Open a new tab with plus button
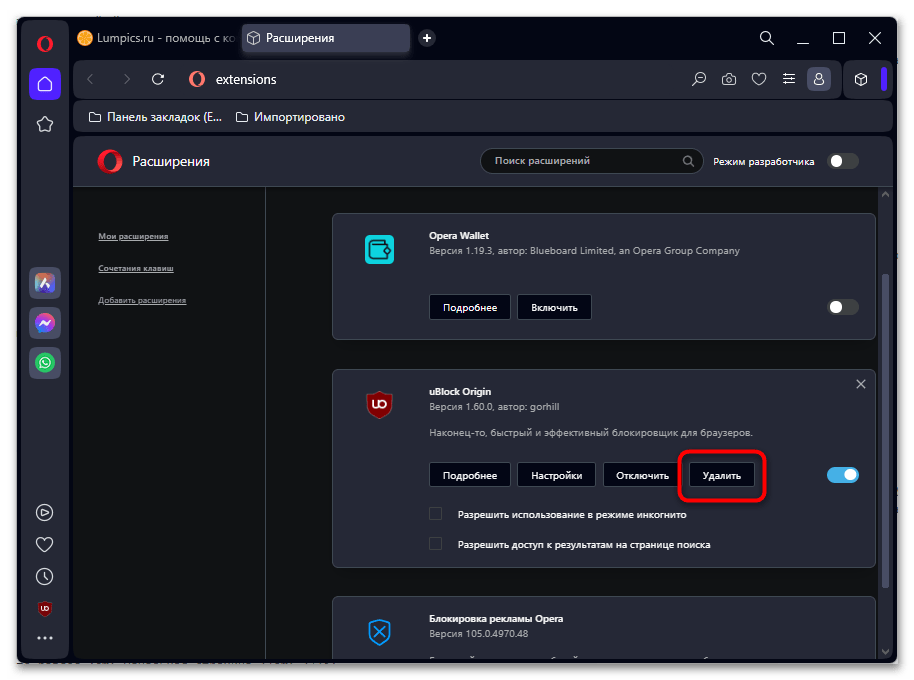The width and height of the screenshot is (914, 680). click(427, 38)
